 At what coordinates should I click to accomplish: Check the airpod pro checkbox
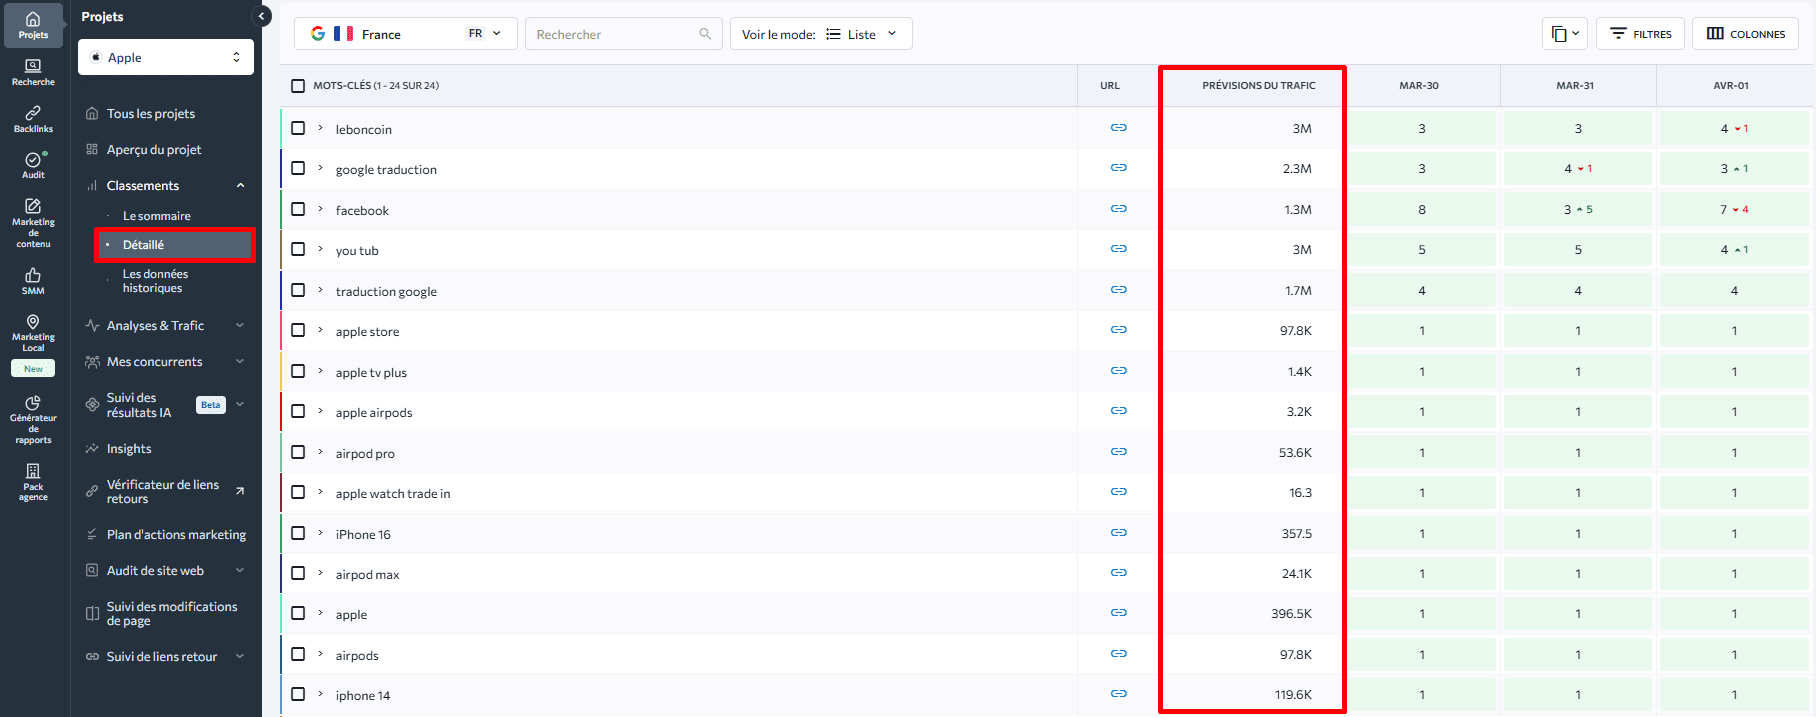[298, 452]
